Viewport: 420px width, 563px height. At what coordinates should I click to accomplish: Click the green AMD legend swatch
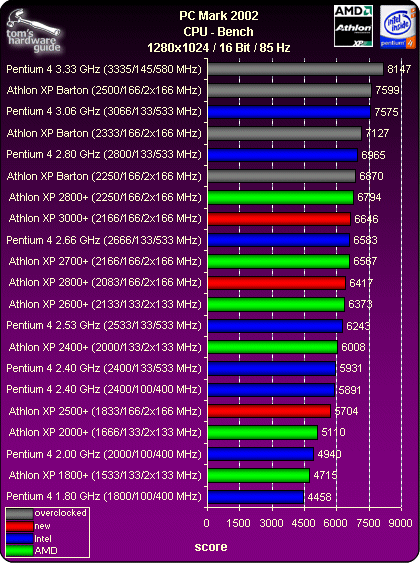tap(20, 550)
